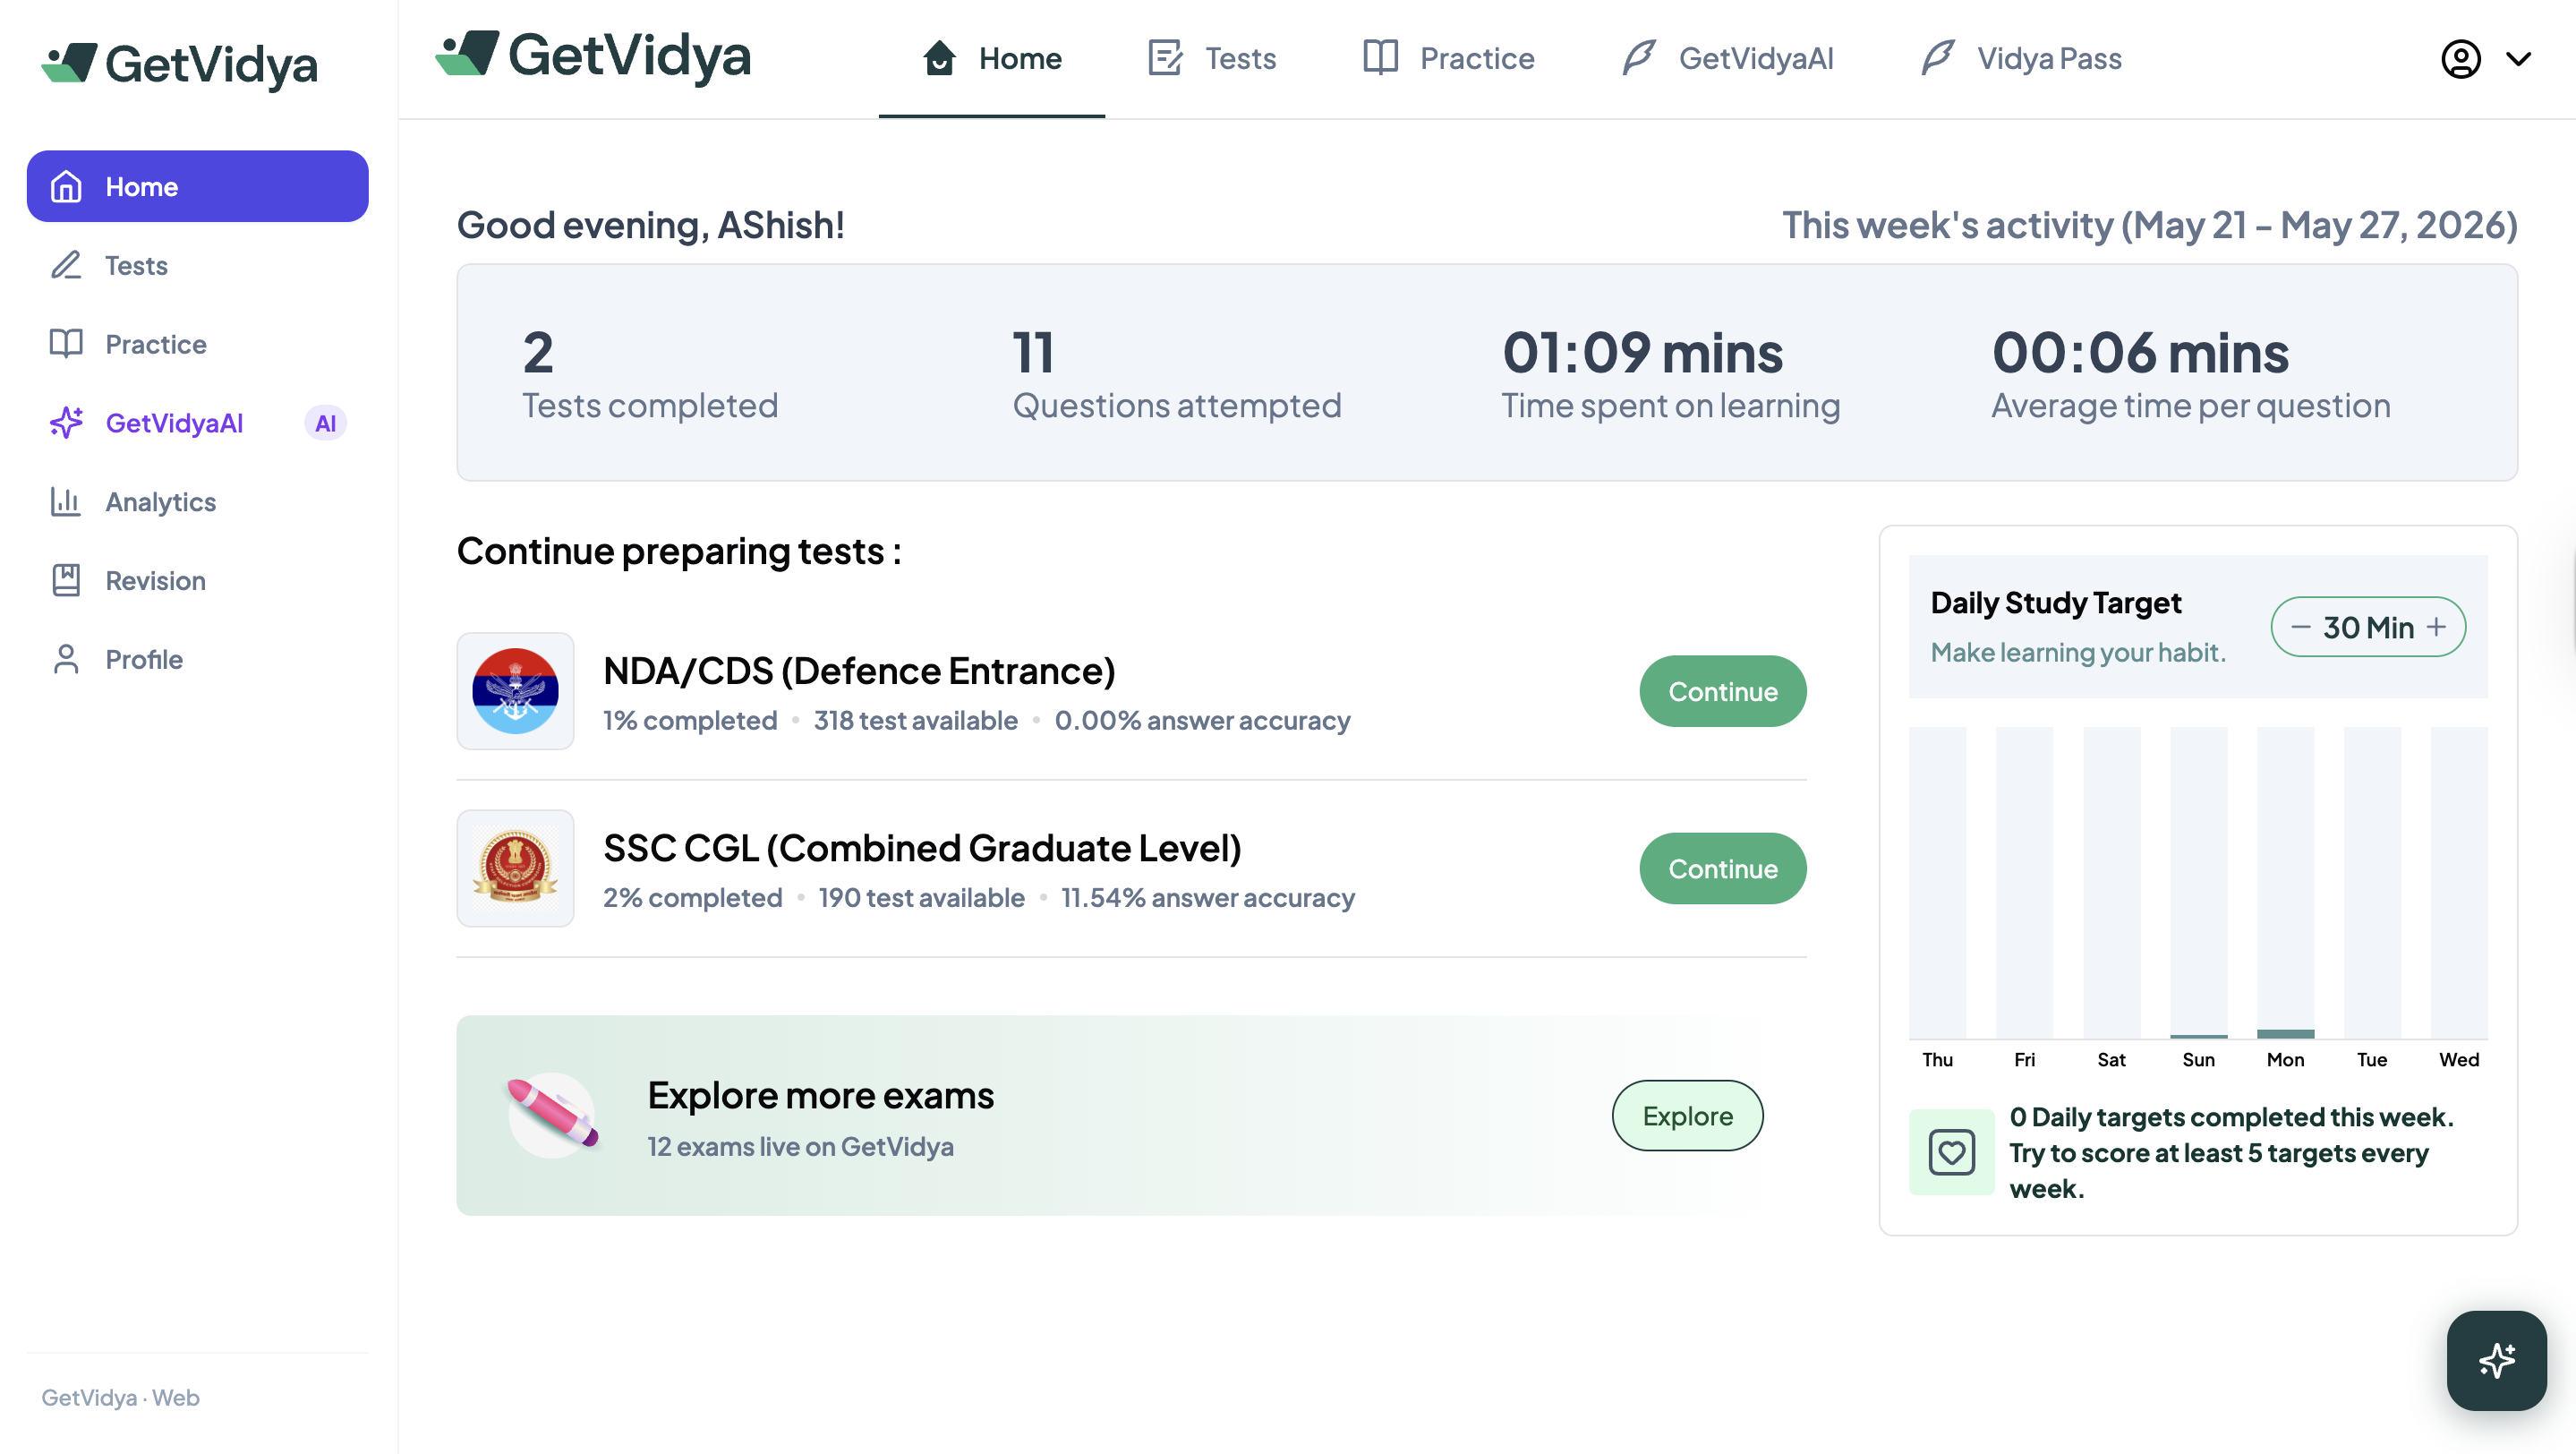2576x1454 pixels.
Task: Click the Practice tab open-book icon
Action: (x=1380, y=58)
